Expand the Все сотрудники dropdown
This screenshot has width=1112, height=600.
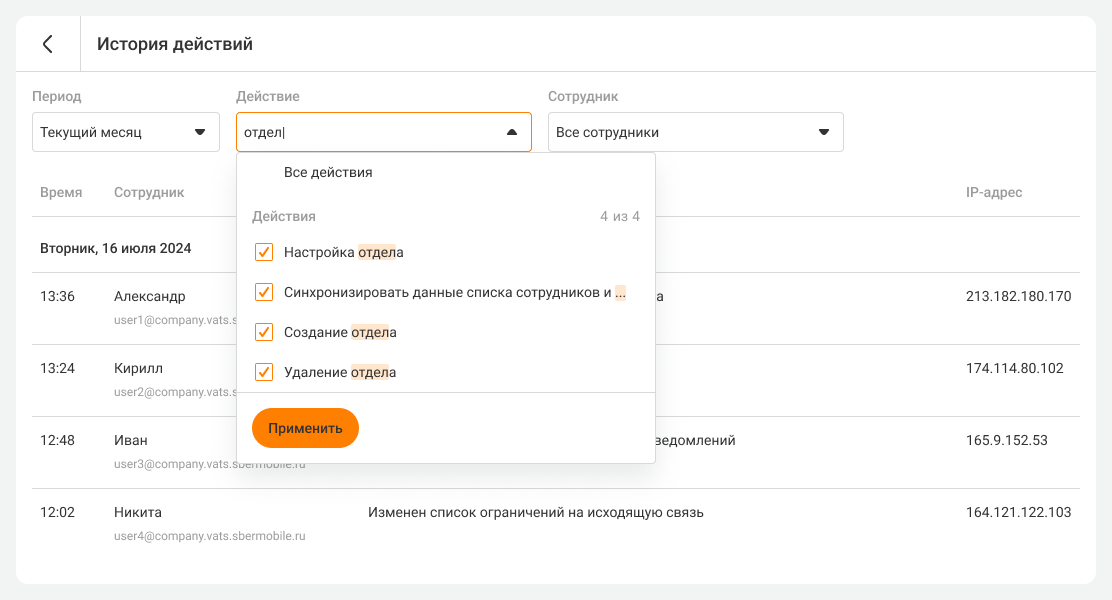pyautogui.click(x=695, y=132)
